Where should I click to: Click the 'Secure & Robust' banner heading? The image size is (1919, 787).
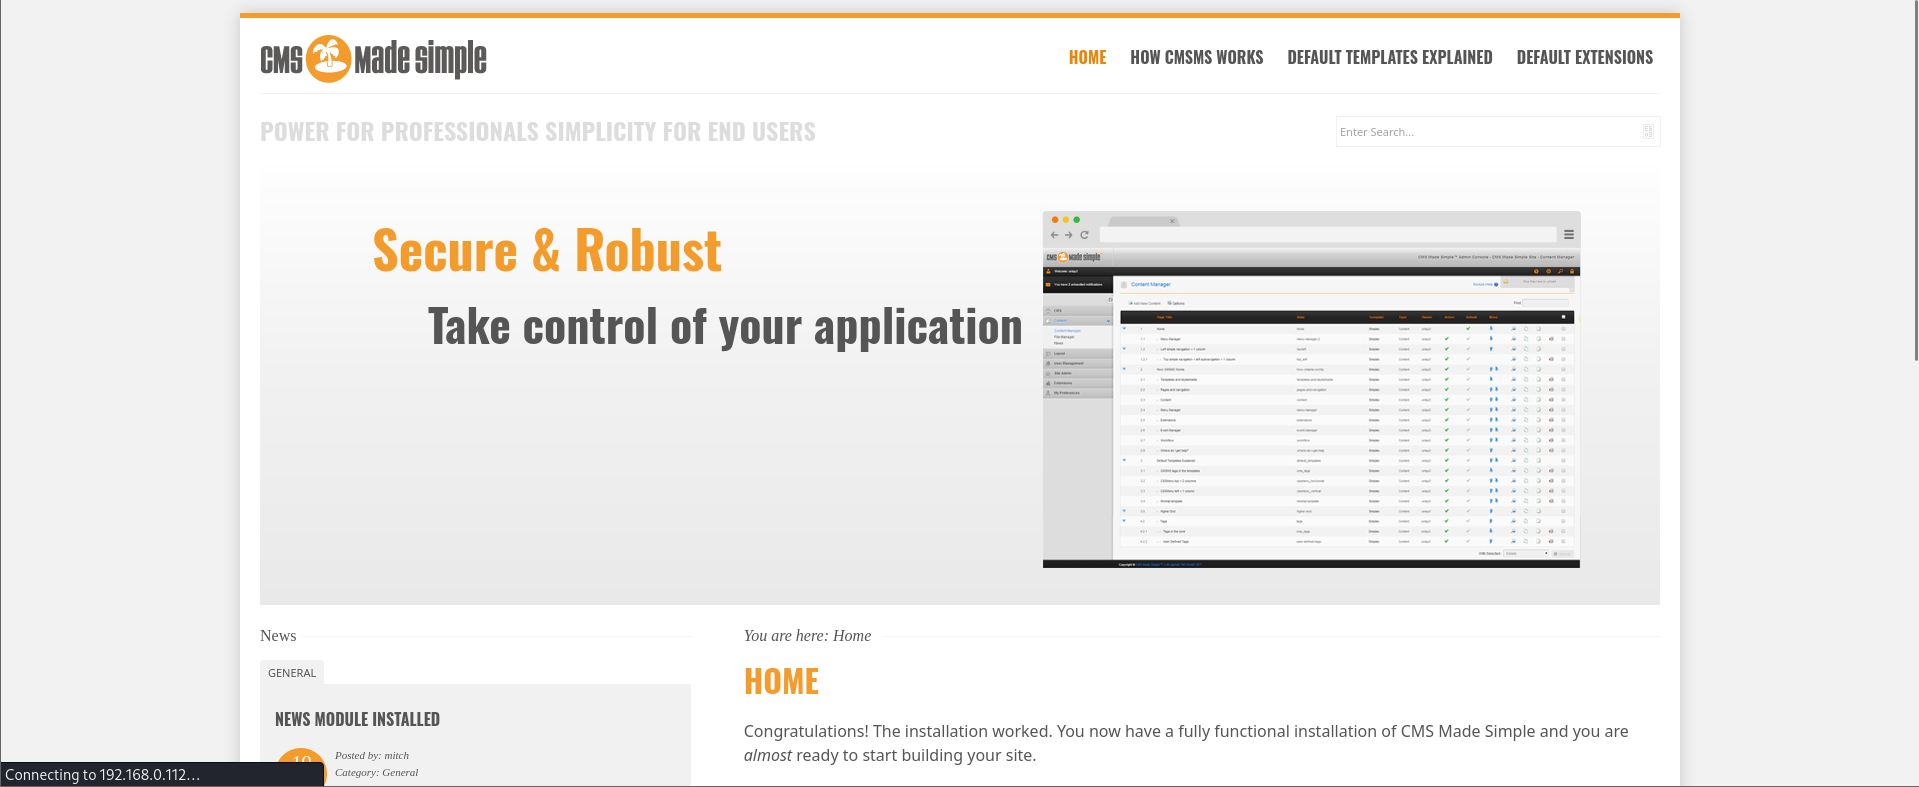(547, 250)
